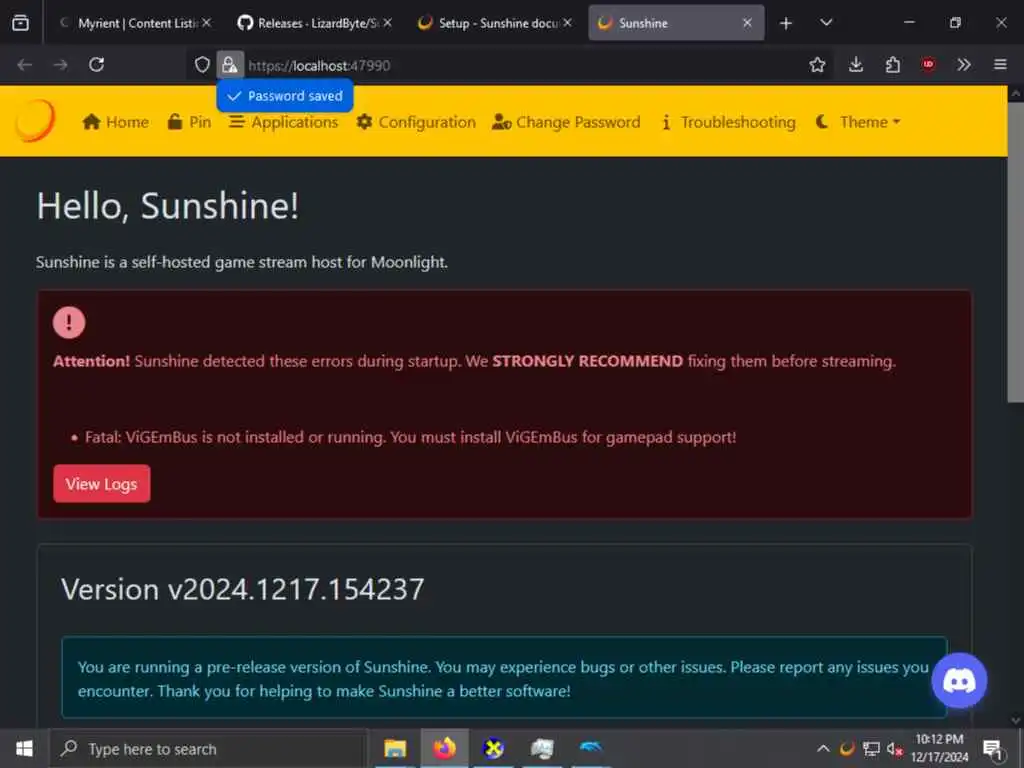Image resolution: width=1024 pixels, height=768 pixels.
Task: Go forward one page
Action: 61,65
